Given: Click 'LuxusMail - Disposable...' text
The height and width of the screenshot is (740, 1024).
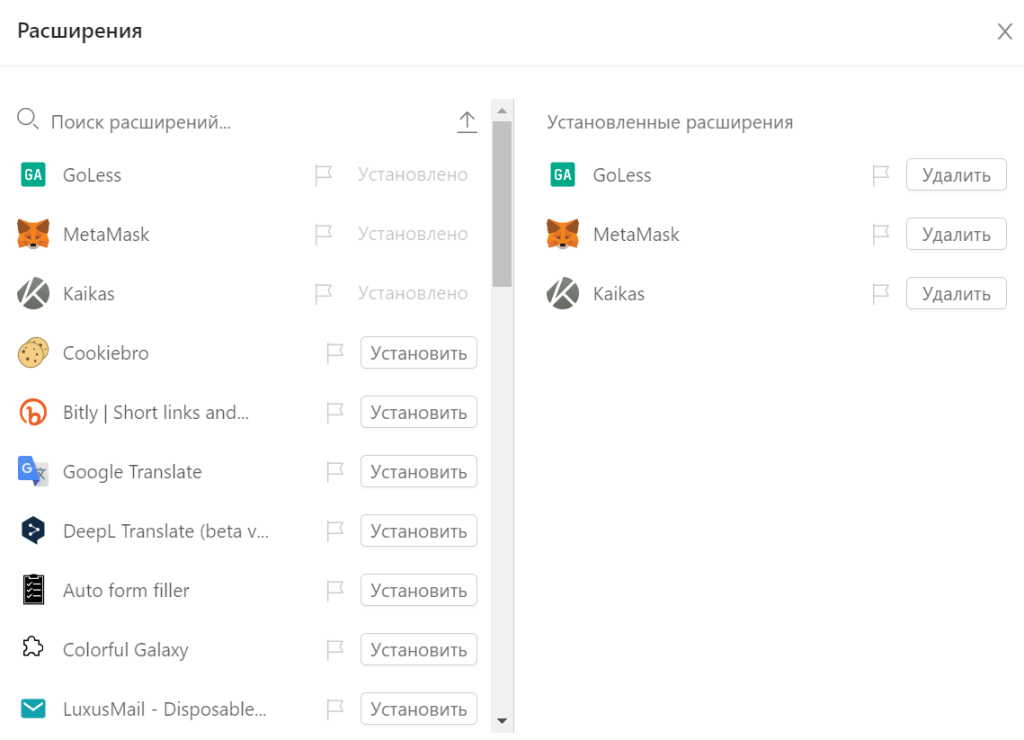Looking at the screenshot, I should [x=165, y=709].
